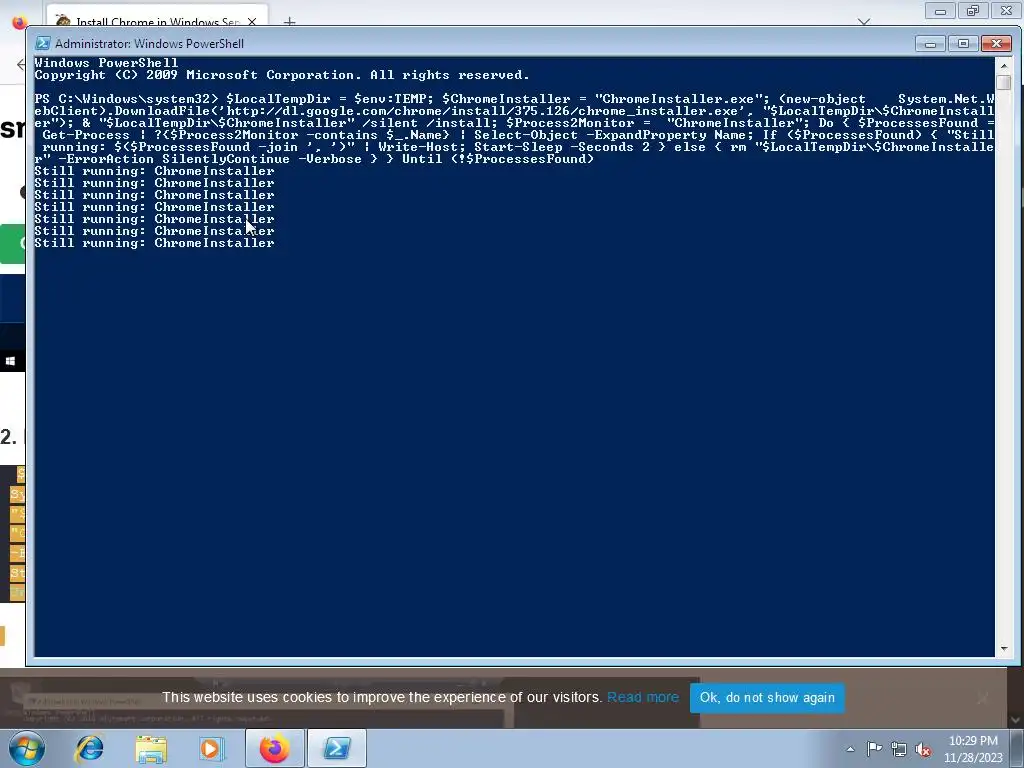The height and width of the screenshot is (768, 1024).
Task: Click the Windows logo on the webpage
Action: click(10, 361)
